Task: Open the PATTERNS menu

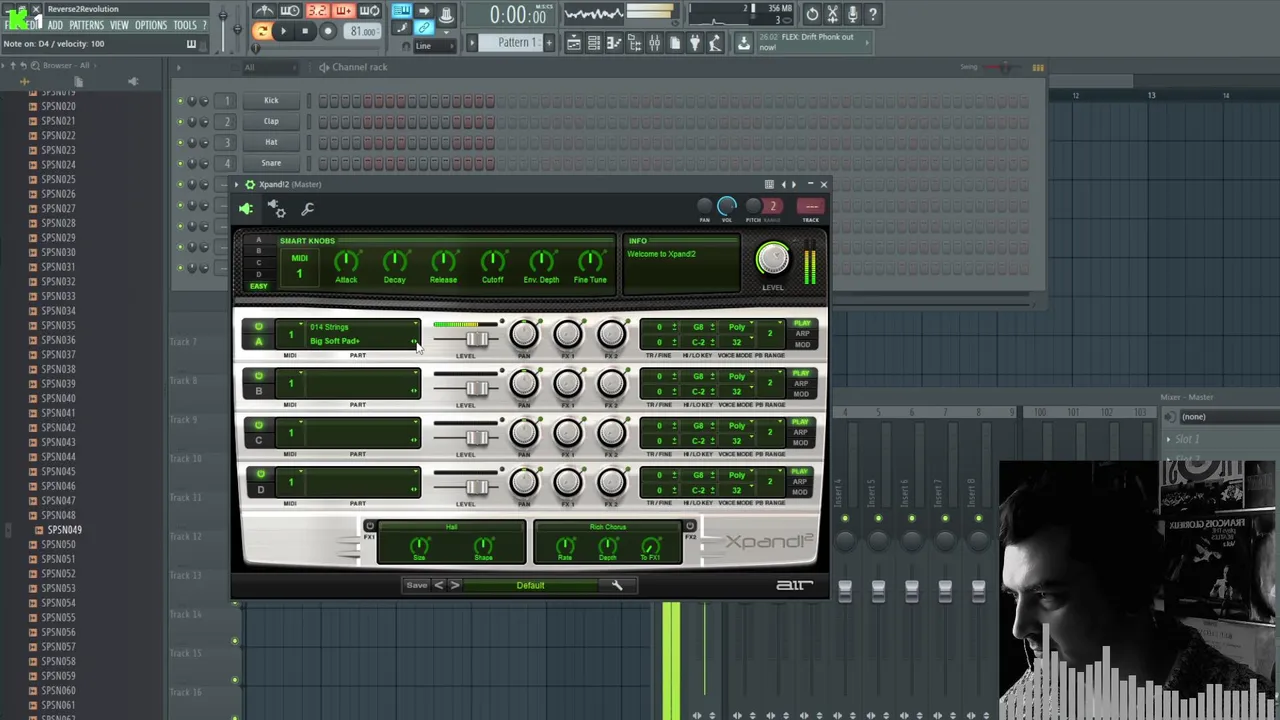Action: [86, 25]
